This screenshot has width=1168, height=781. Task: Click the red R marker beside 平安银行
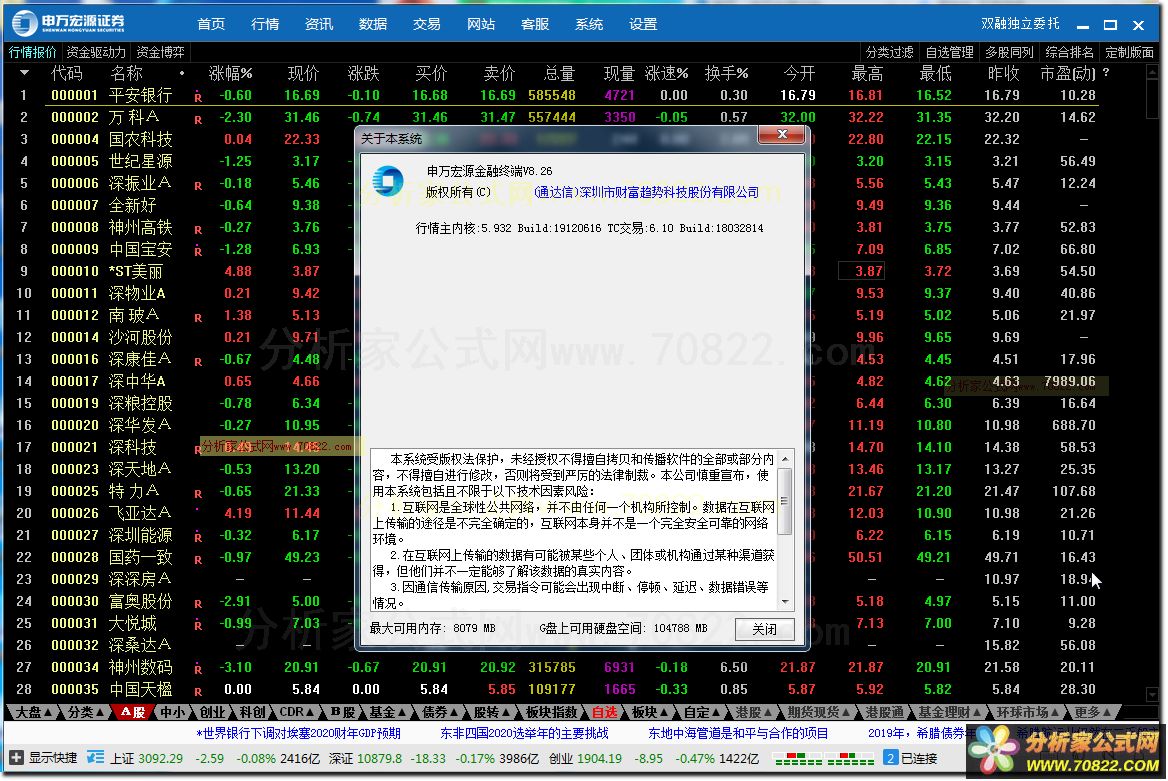[x=198, y=97]
